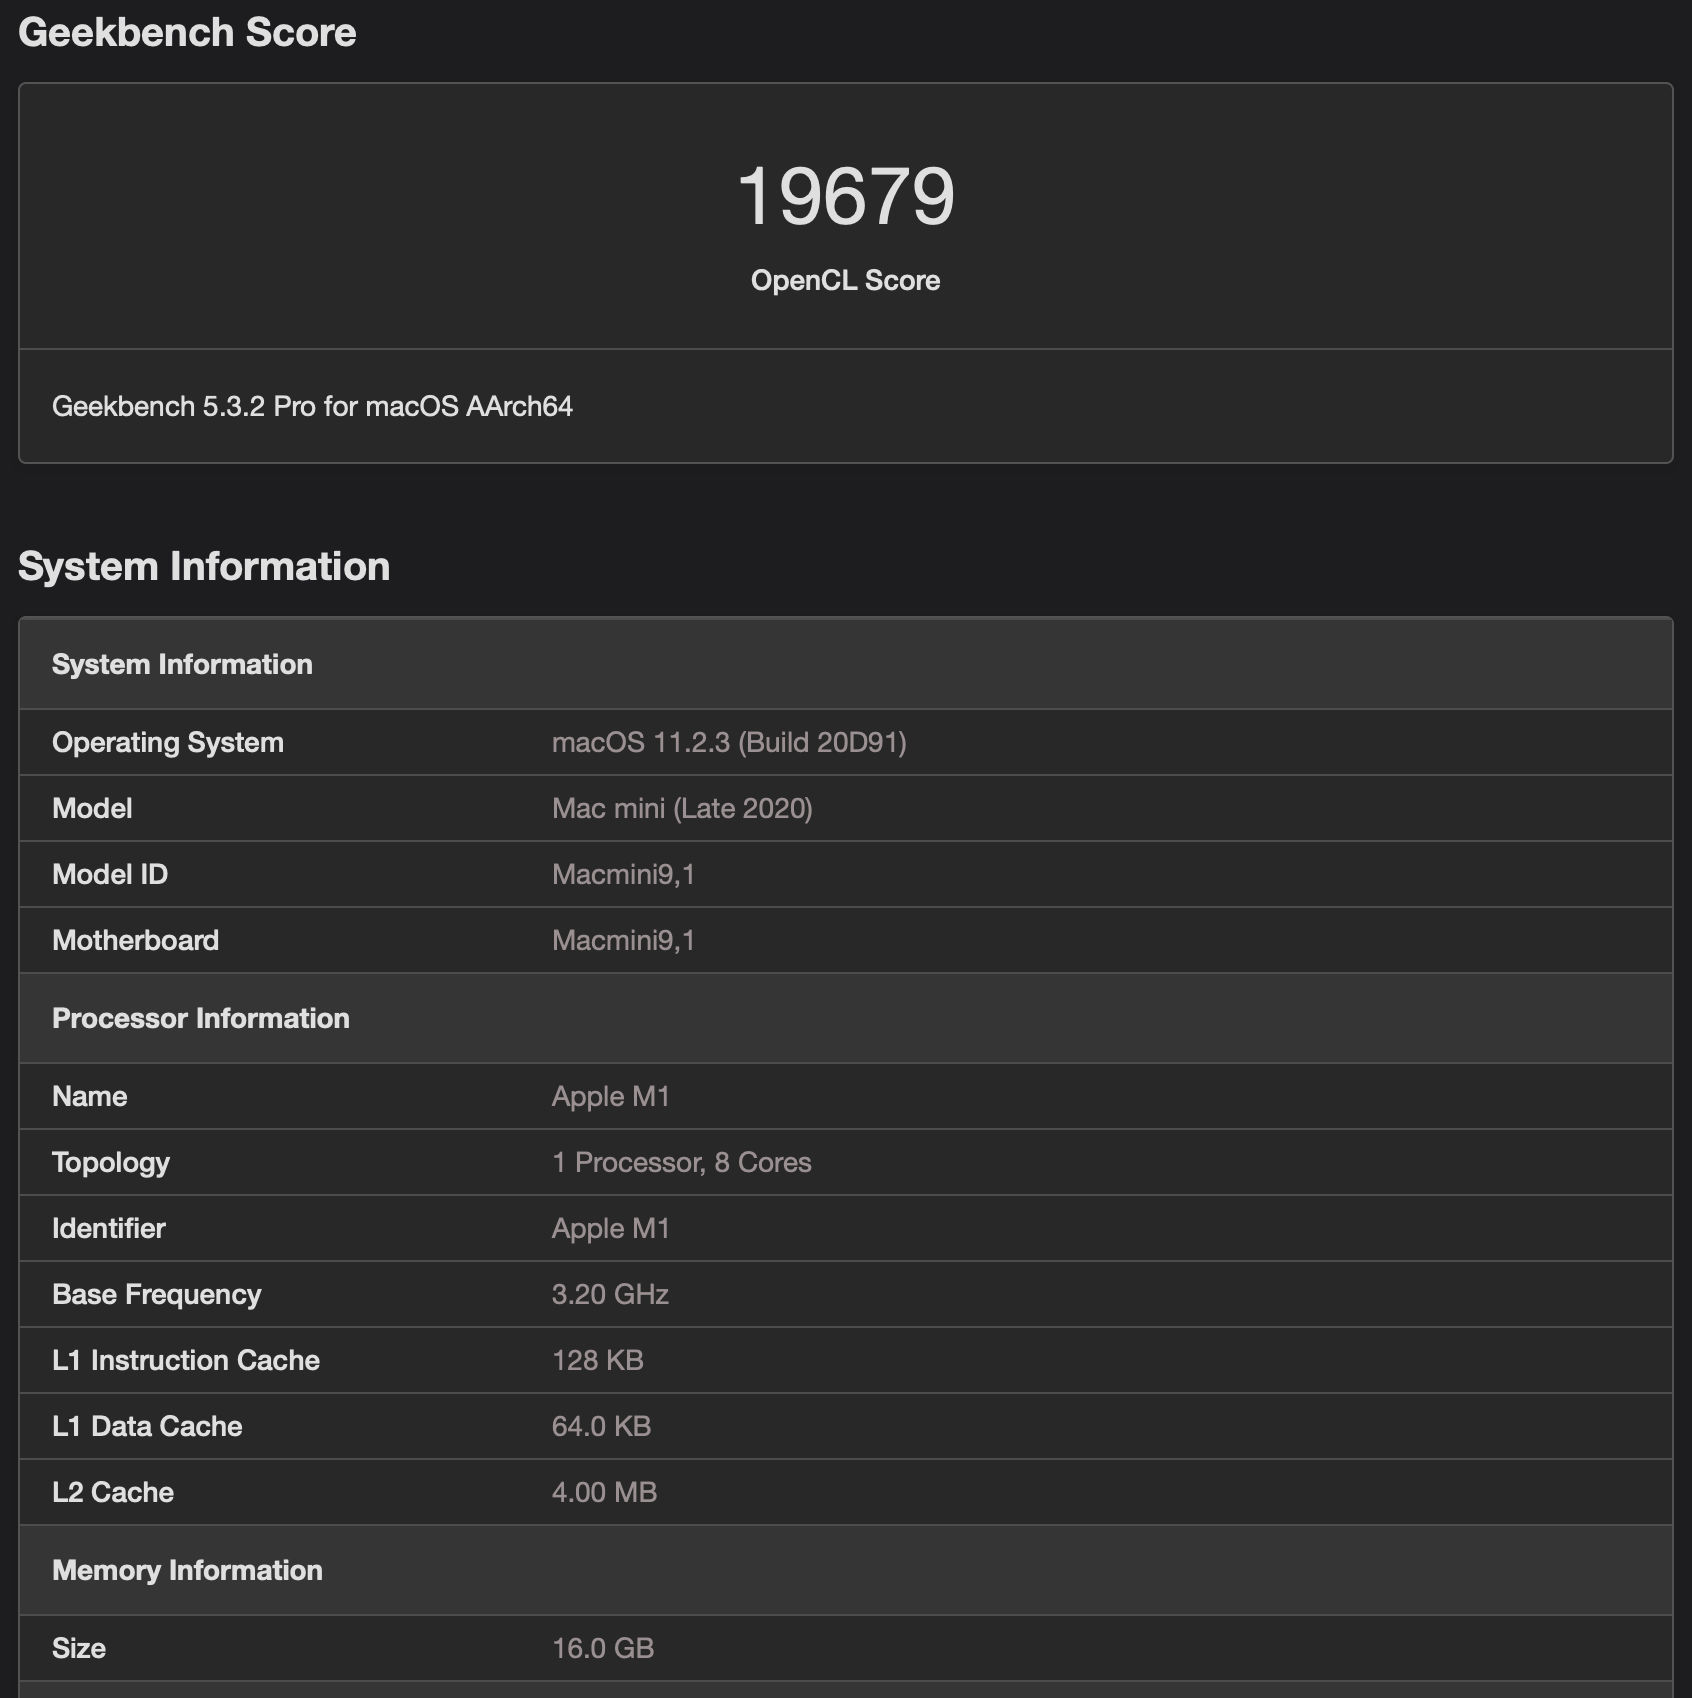This screenshot has width=1692, height=1698.
Task: Open the Geekbench 5.3.2 Pro link
Action: [x=313, y=407]
